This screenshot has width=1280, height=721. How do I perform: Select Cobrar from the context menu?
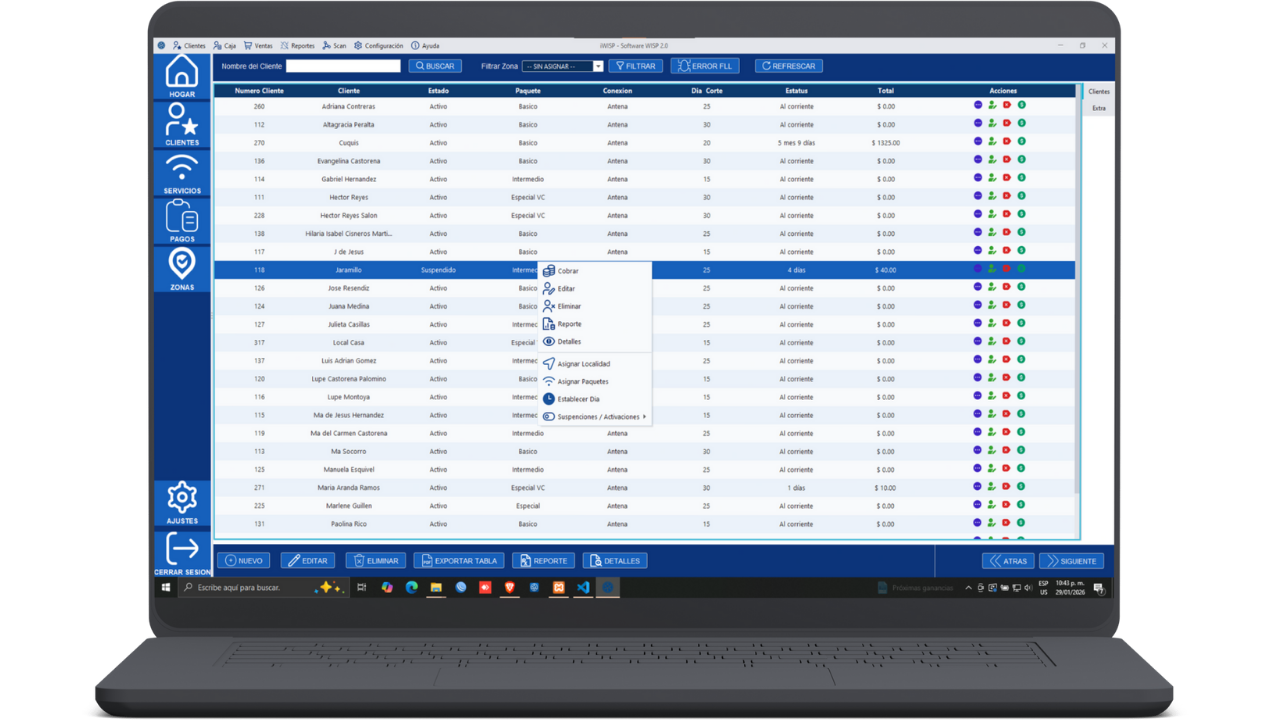click(x=567, y=271)
